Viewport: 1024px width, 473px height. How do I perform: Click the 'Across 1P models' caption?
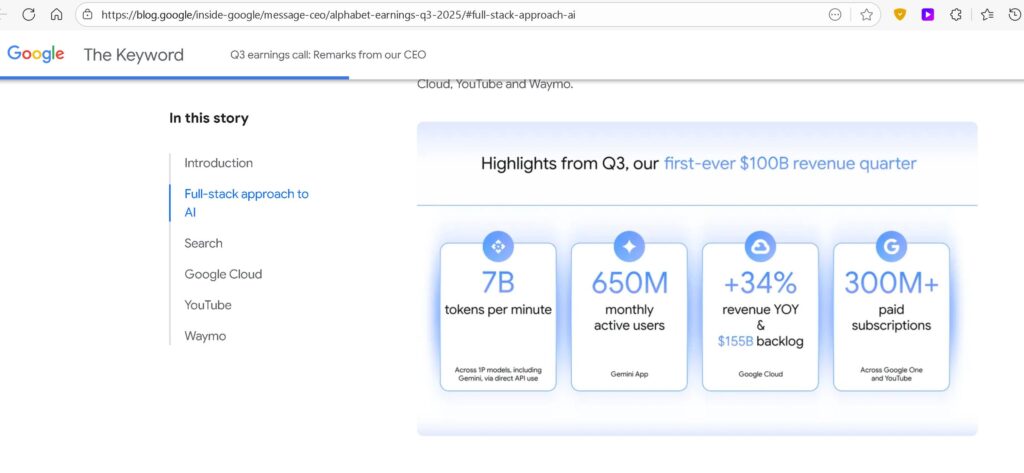[498, 374]
